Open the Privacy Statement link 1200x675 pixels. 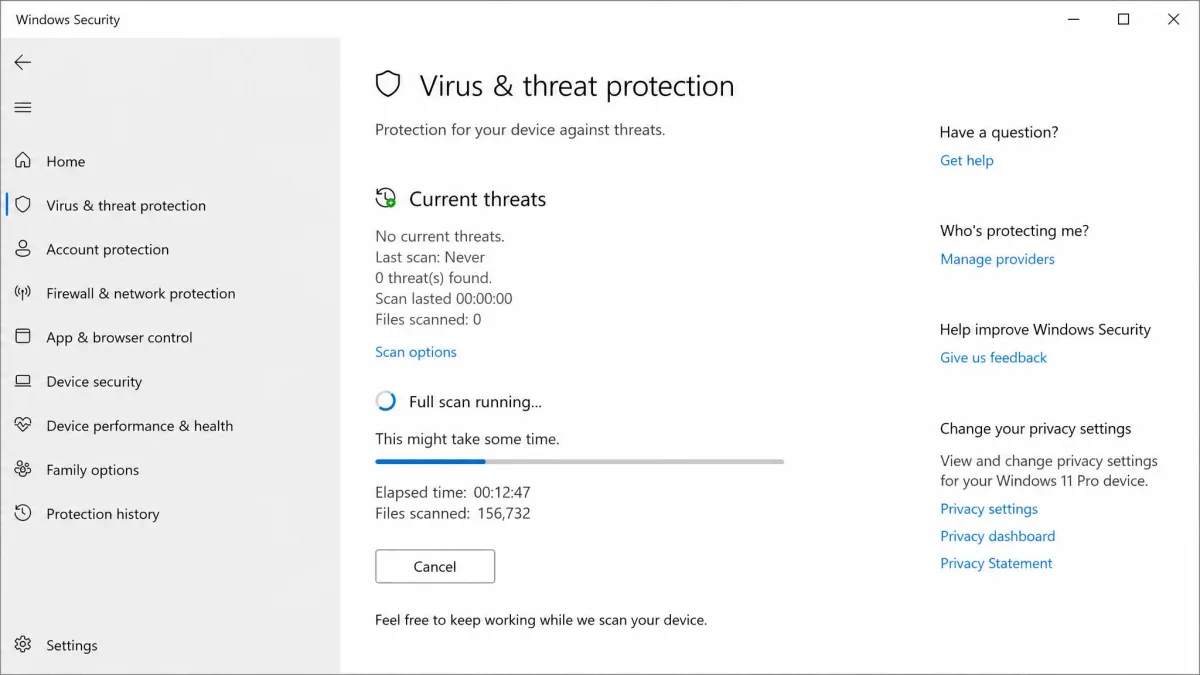996,563
